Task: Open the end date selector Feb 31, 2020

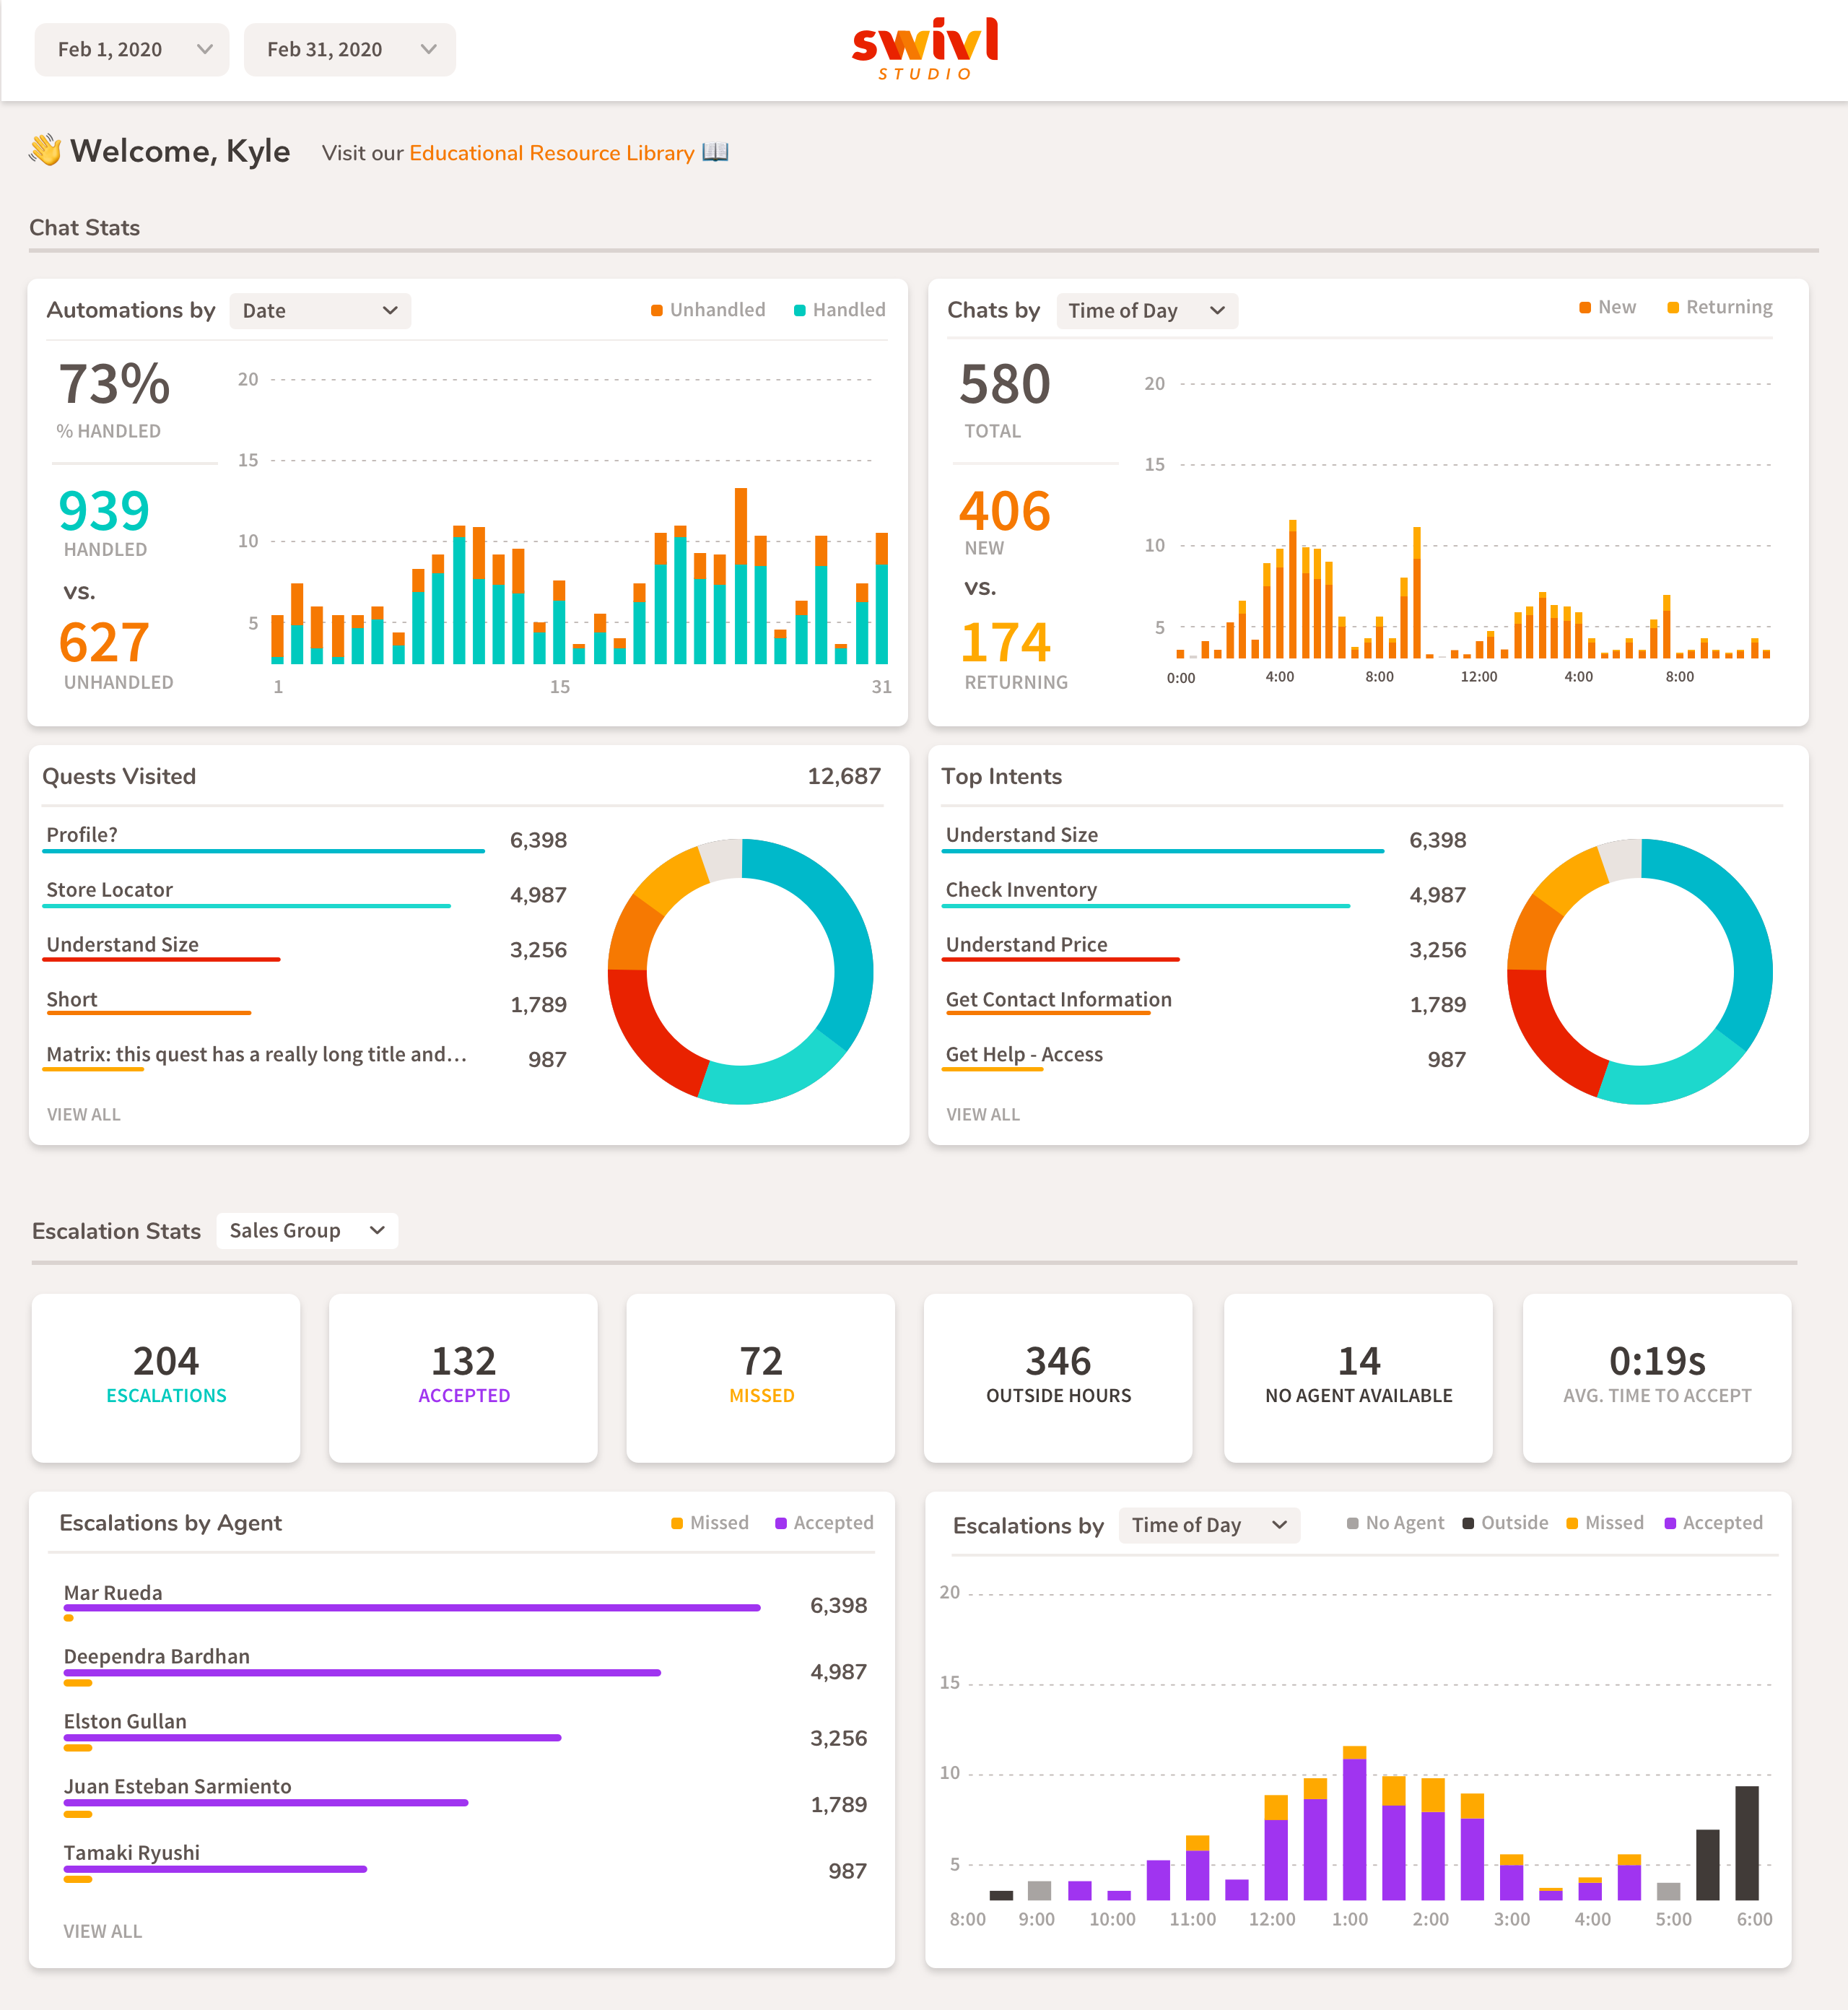Action: (349, 49)
